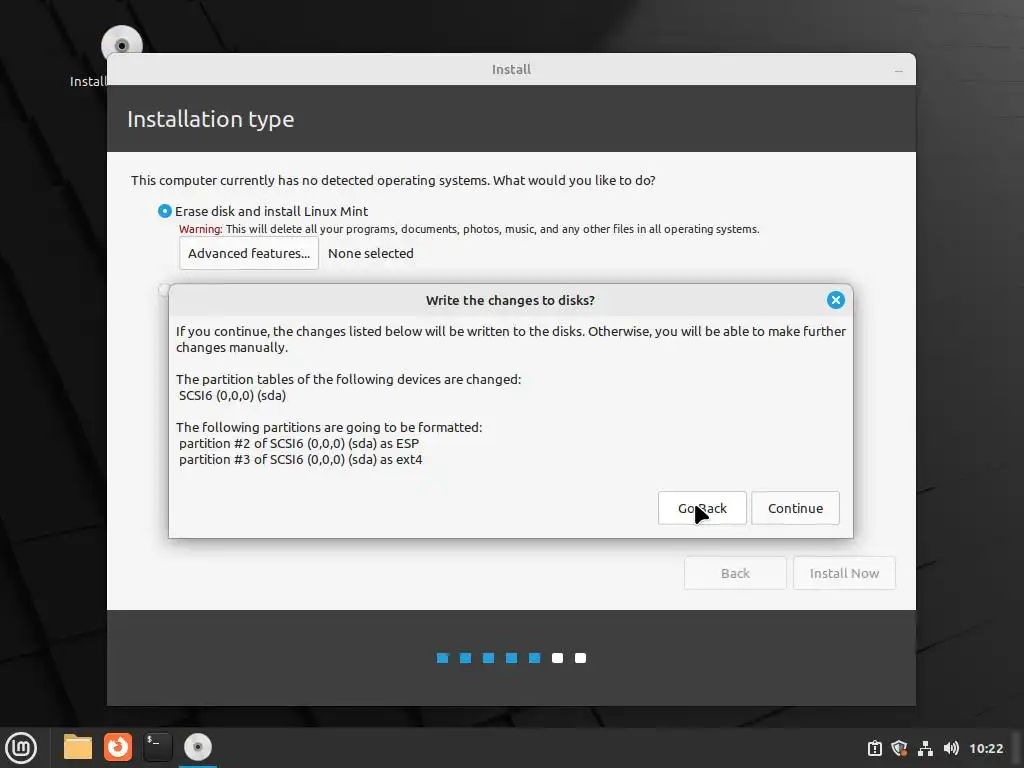Image resolution: width=1024 pixels, height=768 pixels.
Task: Click the Installation type heading
Action: [x=210, y=119]
